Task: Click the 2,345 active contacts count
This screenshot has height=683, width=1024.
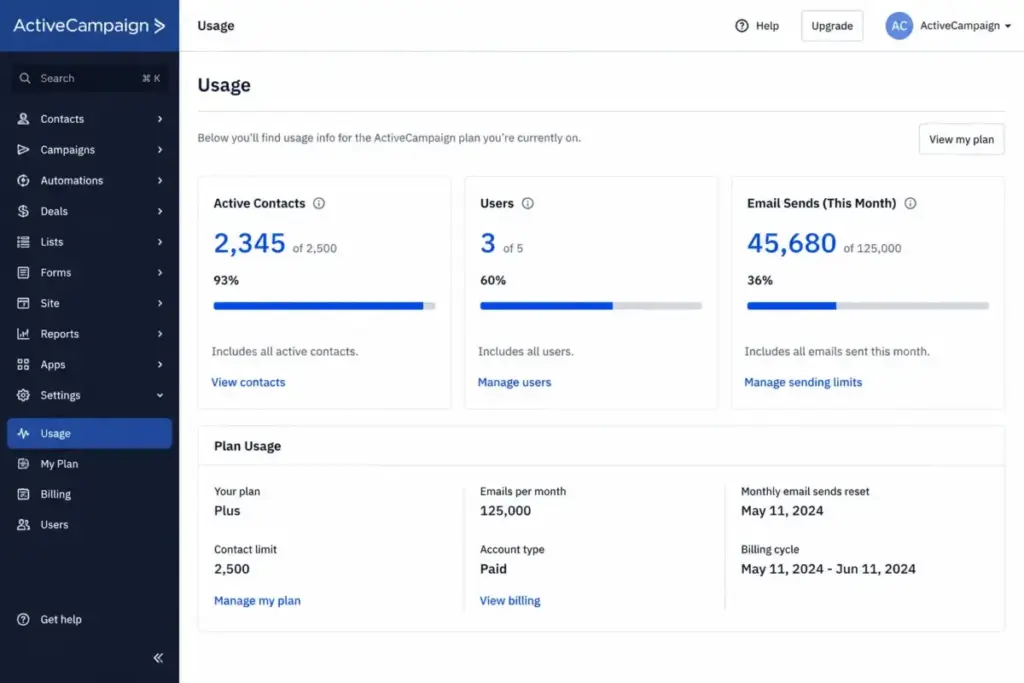Action: point(249,243)
